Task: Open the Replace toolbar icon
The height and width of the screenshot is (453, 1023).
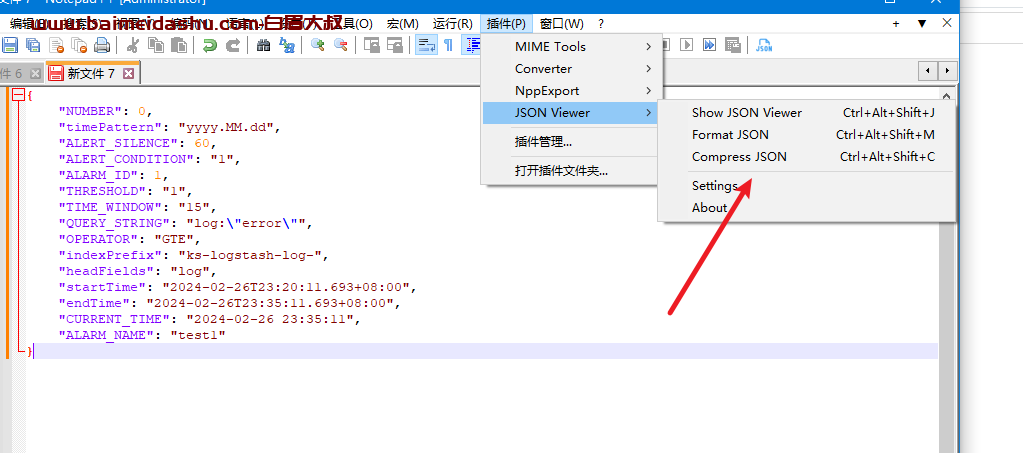Action: [286, 45]
